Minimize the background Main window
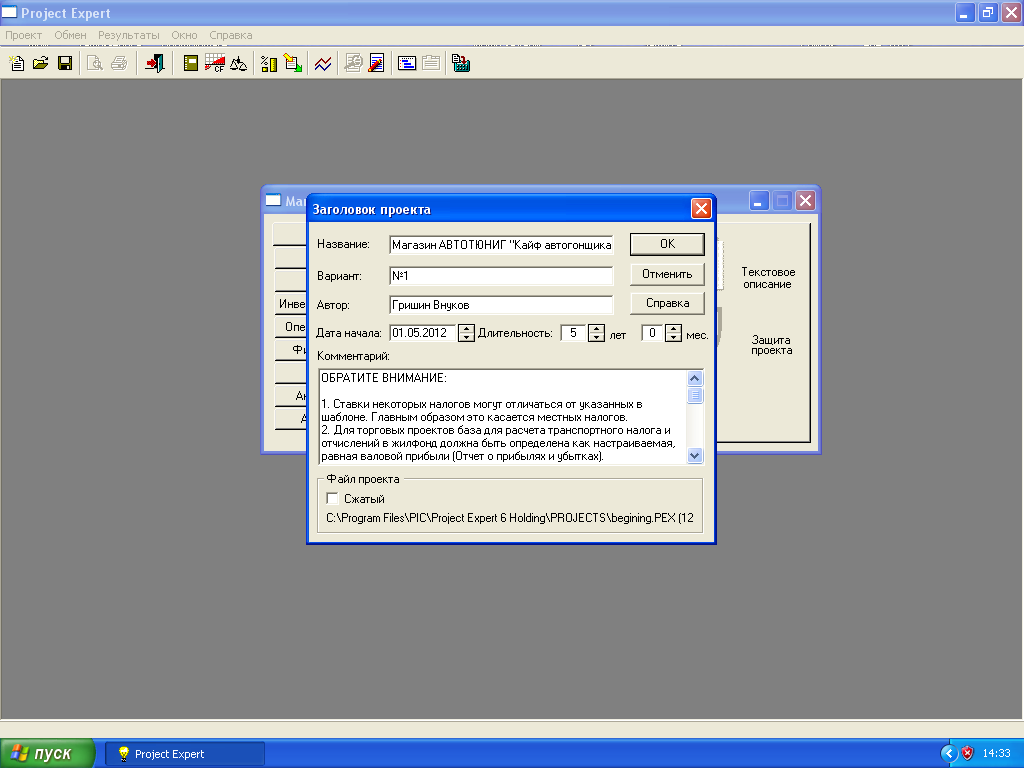Image resolution: width=1024 pixels, height=768 pixels. (x=758, y=200)
